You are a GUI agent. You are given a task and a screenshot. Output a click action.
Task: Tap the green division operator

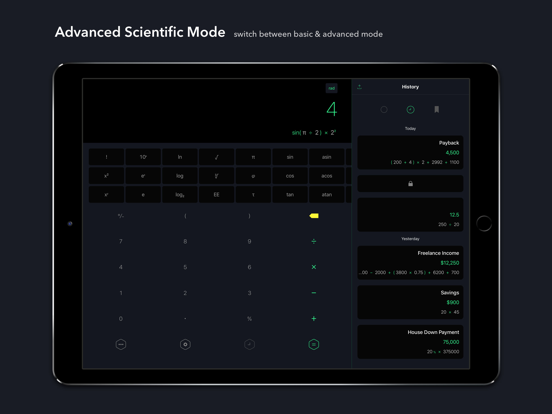coord(314,242)
